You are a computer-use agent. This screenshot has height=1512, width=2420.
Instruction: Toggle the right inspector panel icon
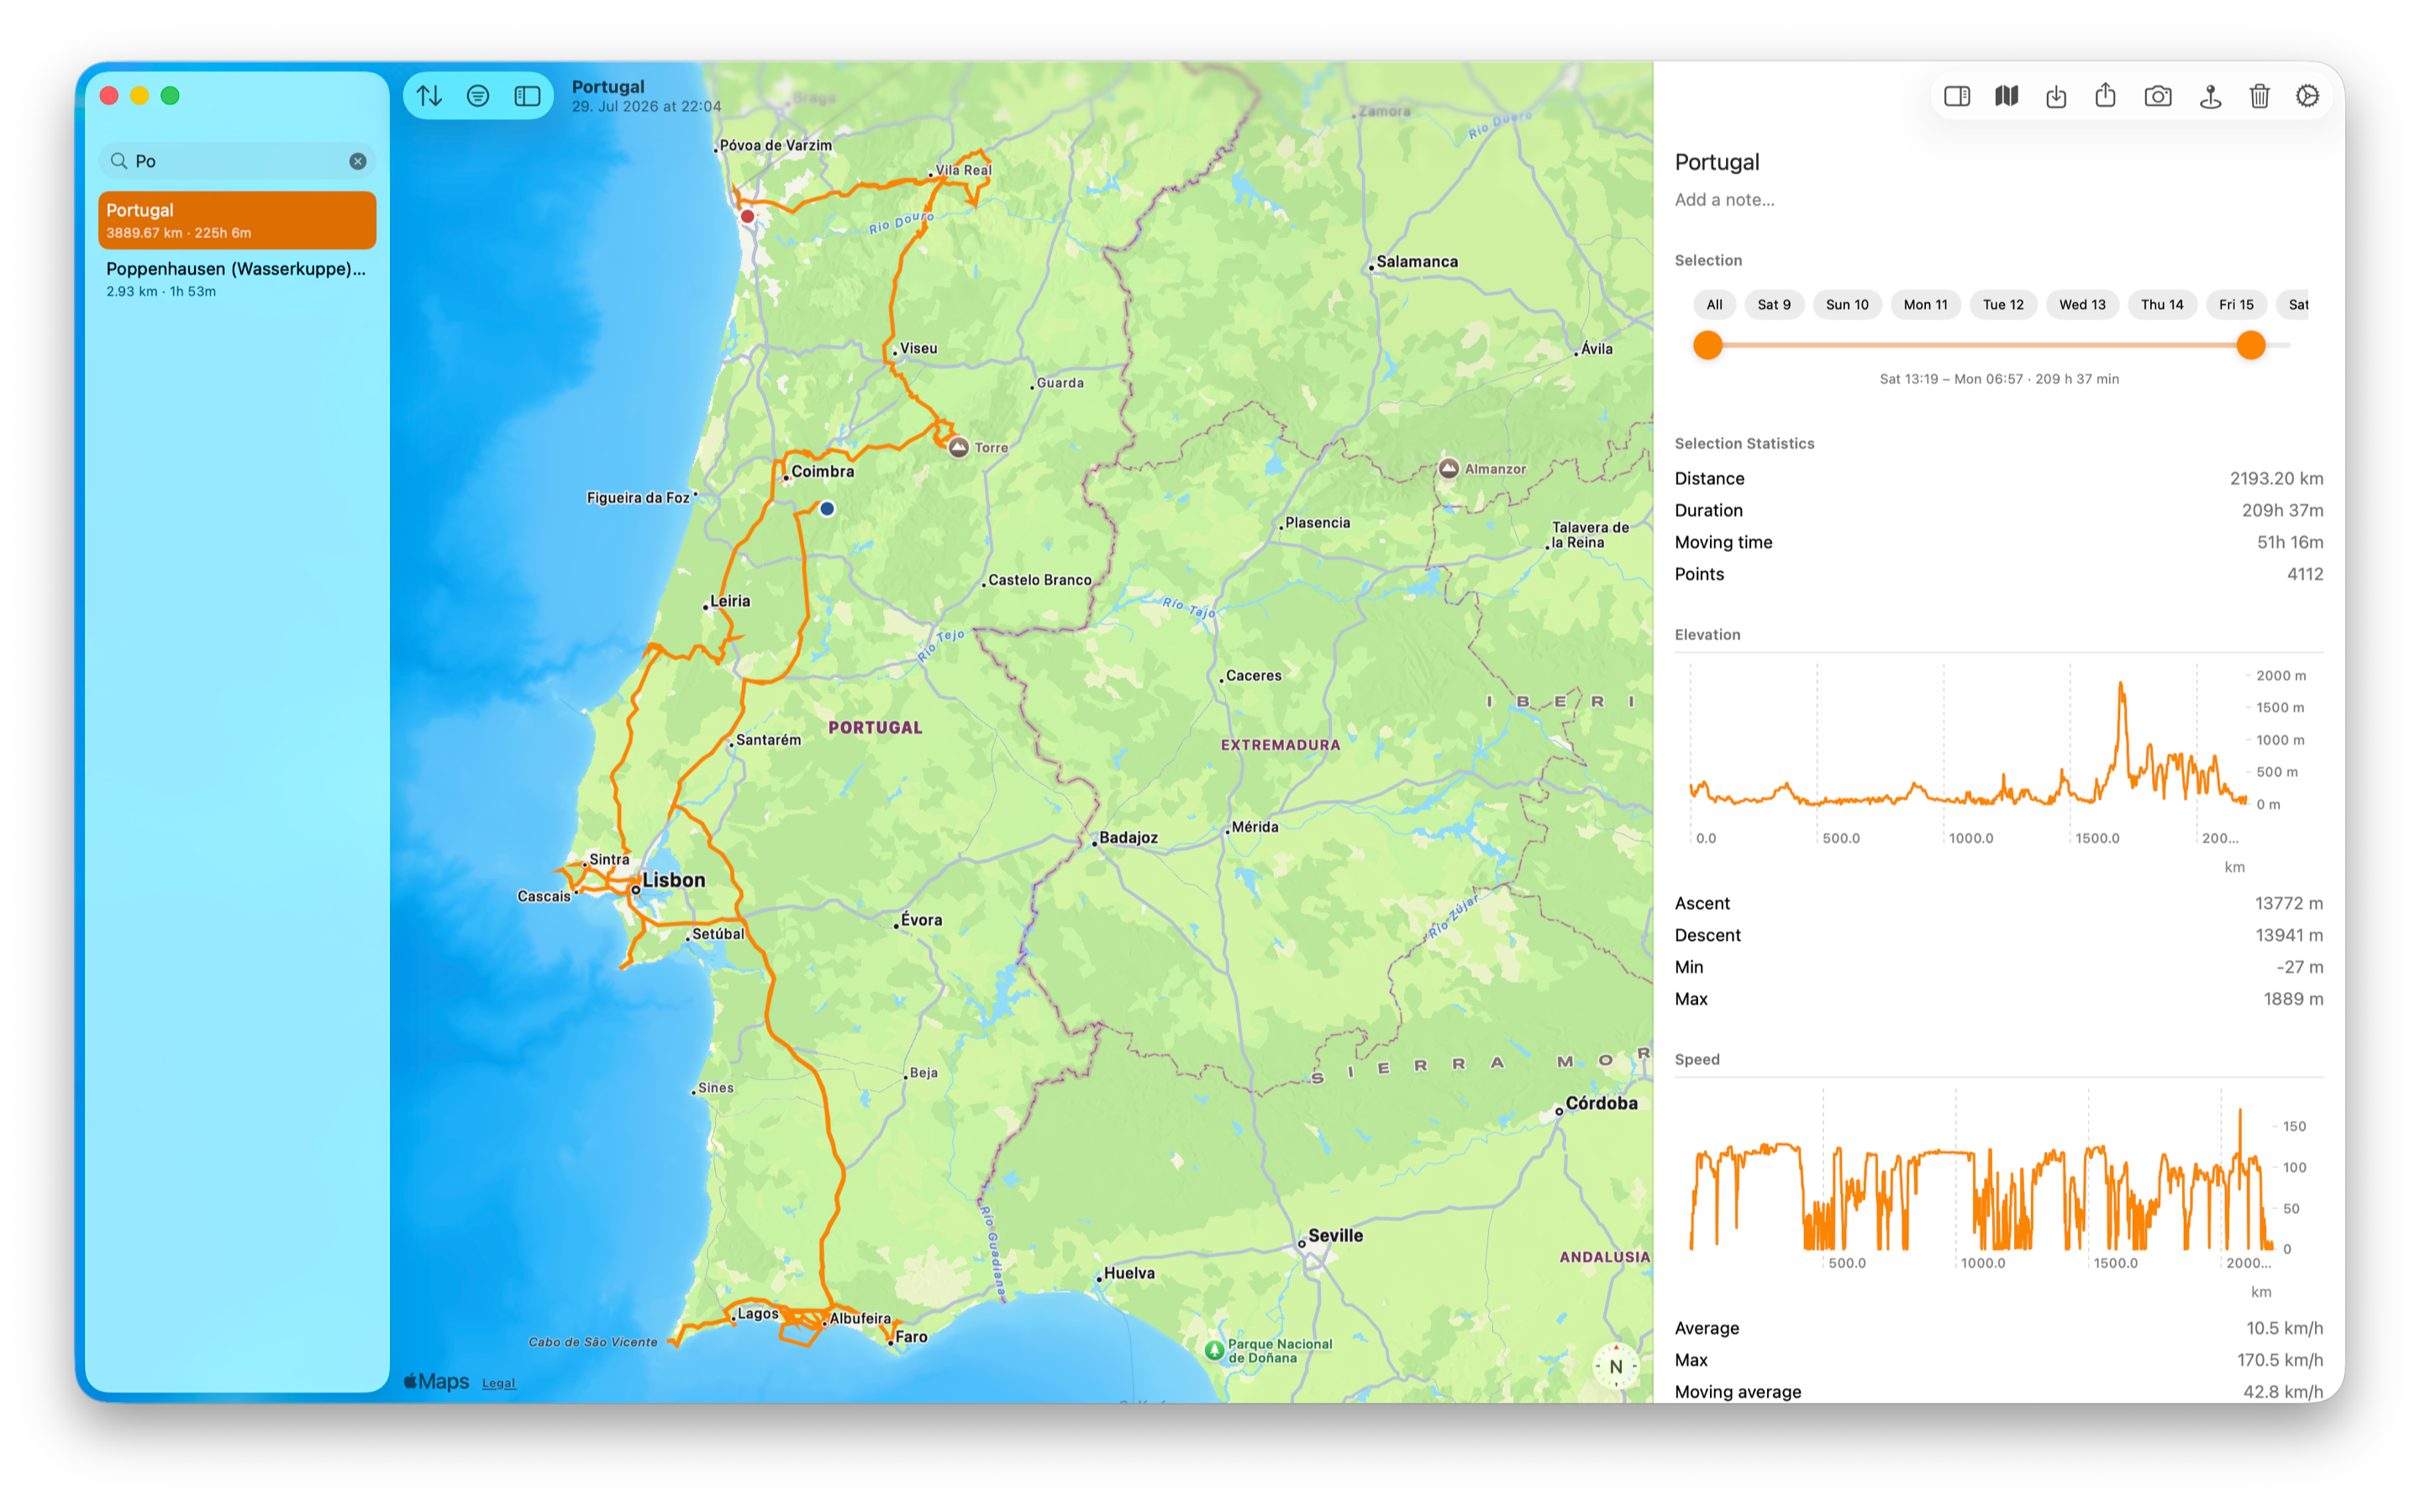(x=1957, y=96)
